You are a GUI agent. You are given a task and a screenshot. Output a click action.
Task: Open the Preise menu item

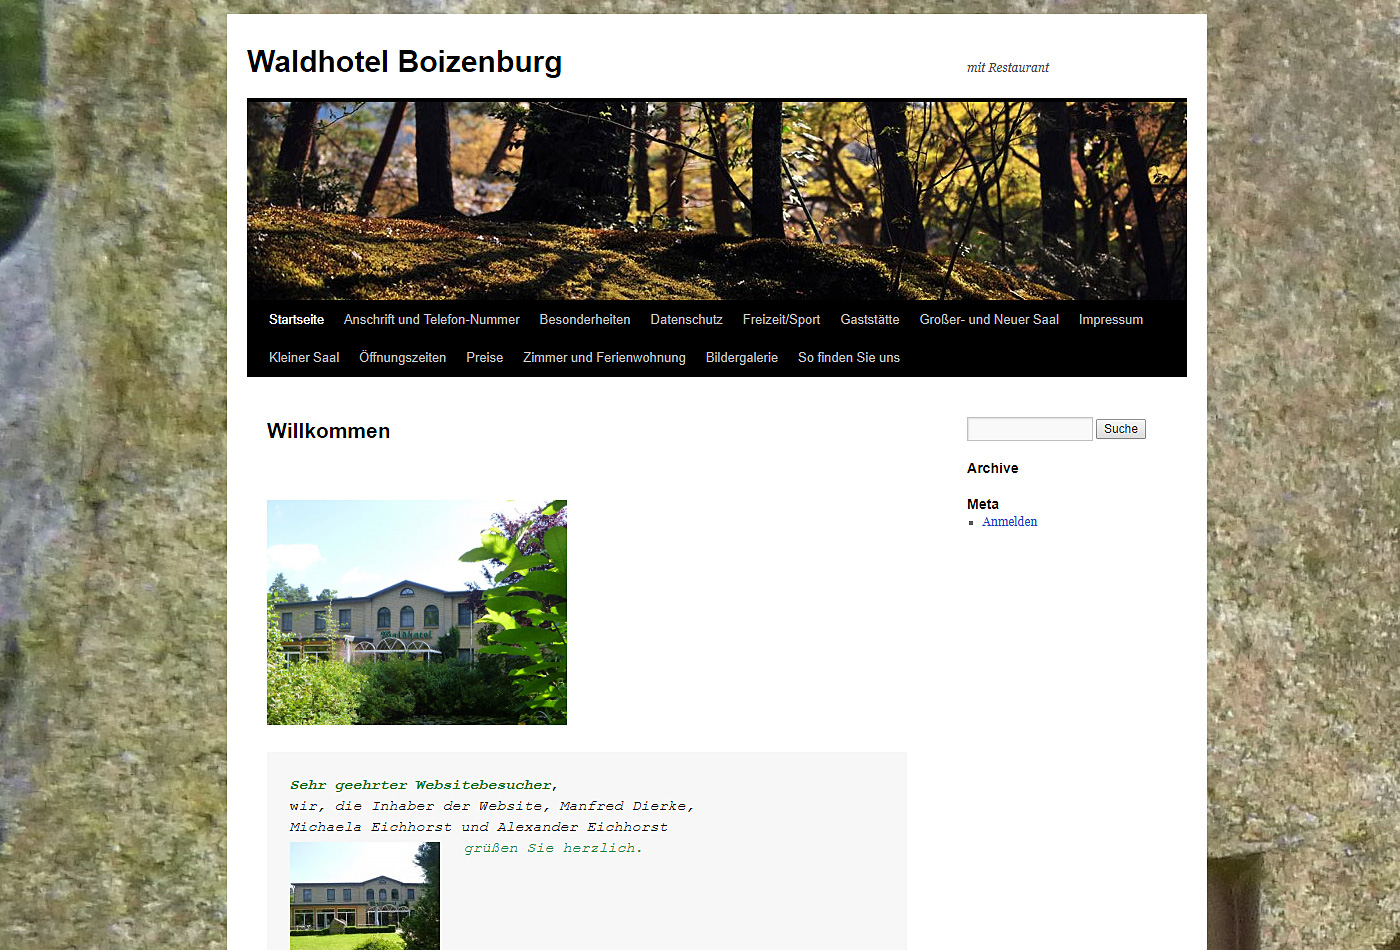click(484, 358)
